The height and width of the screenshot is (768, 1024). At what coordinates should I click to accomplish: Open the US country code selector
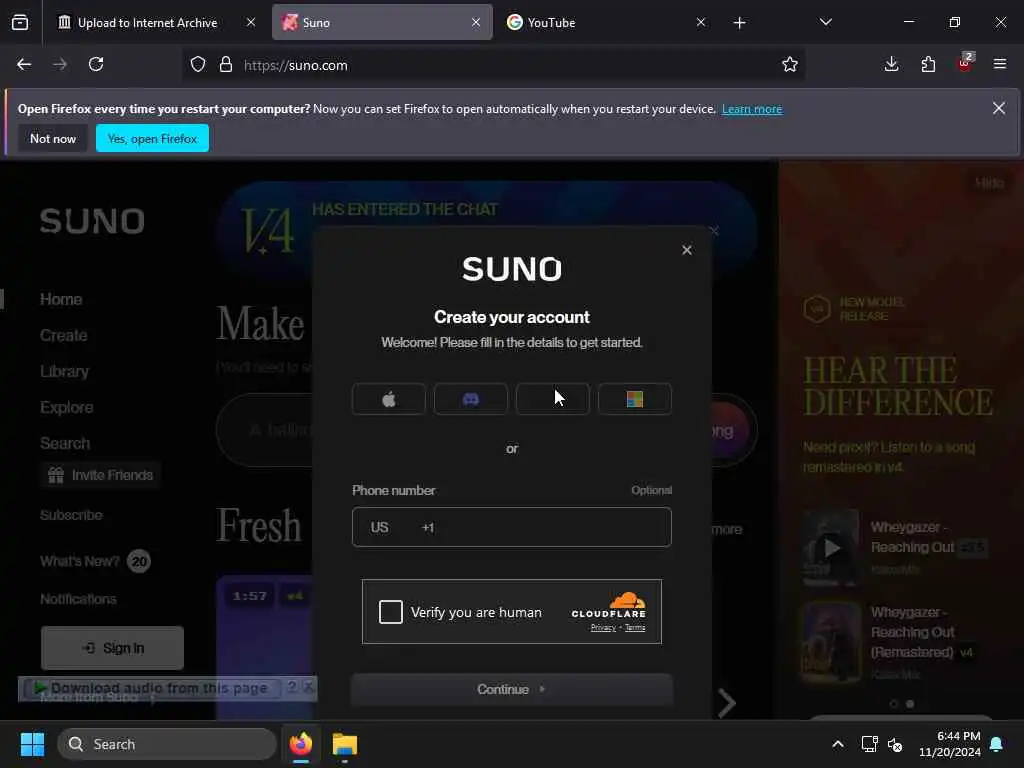click(379, 527)
